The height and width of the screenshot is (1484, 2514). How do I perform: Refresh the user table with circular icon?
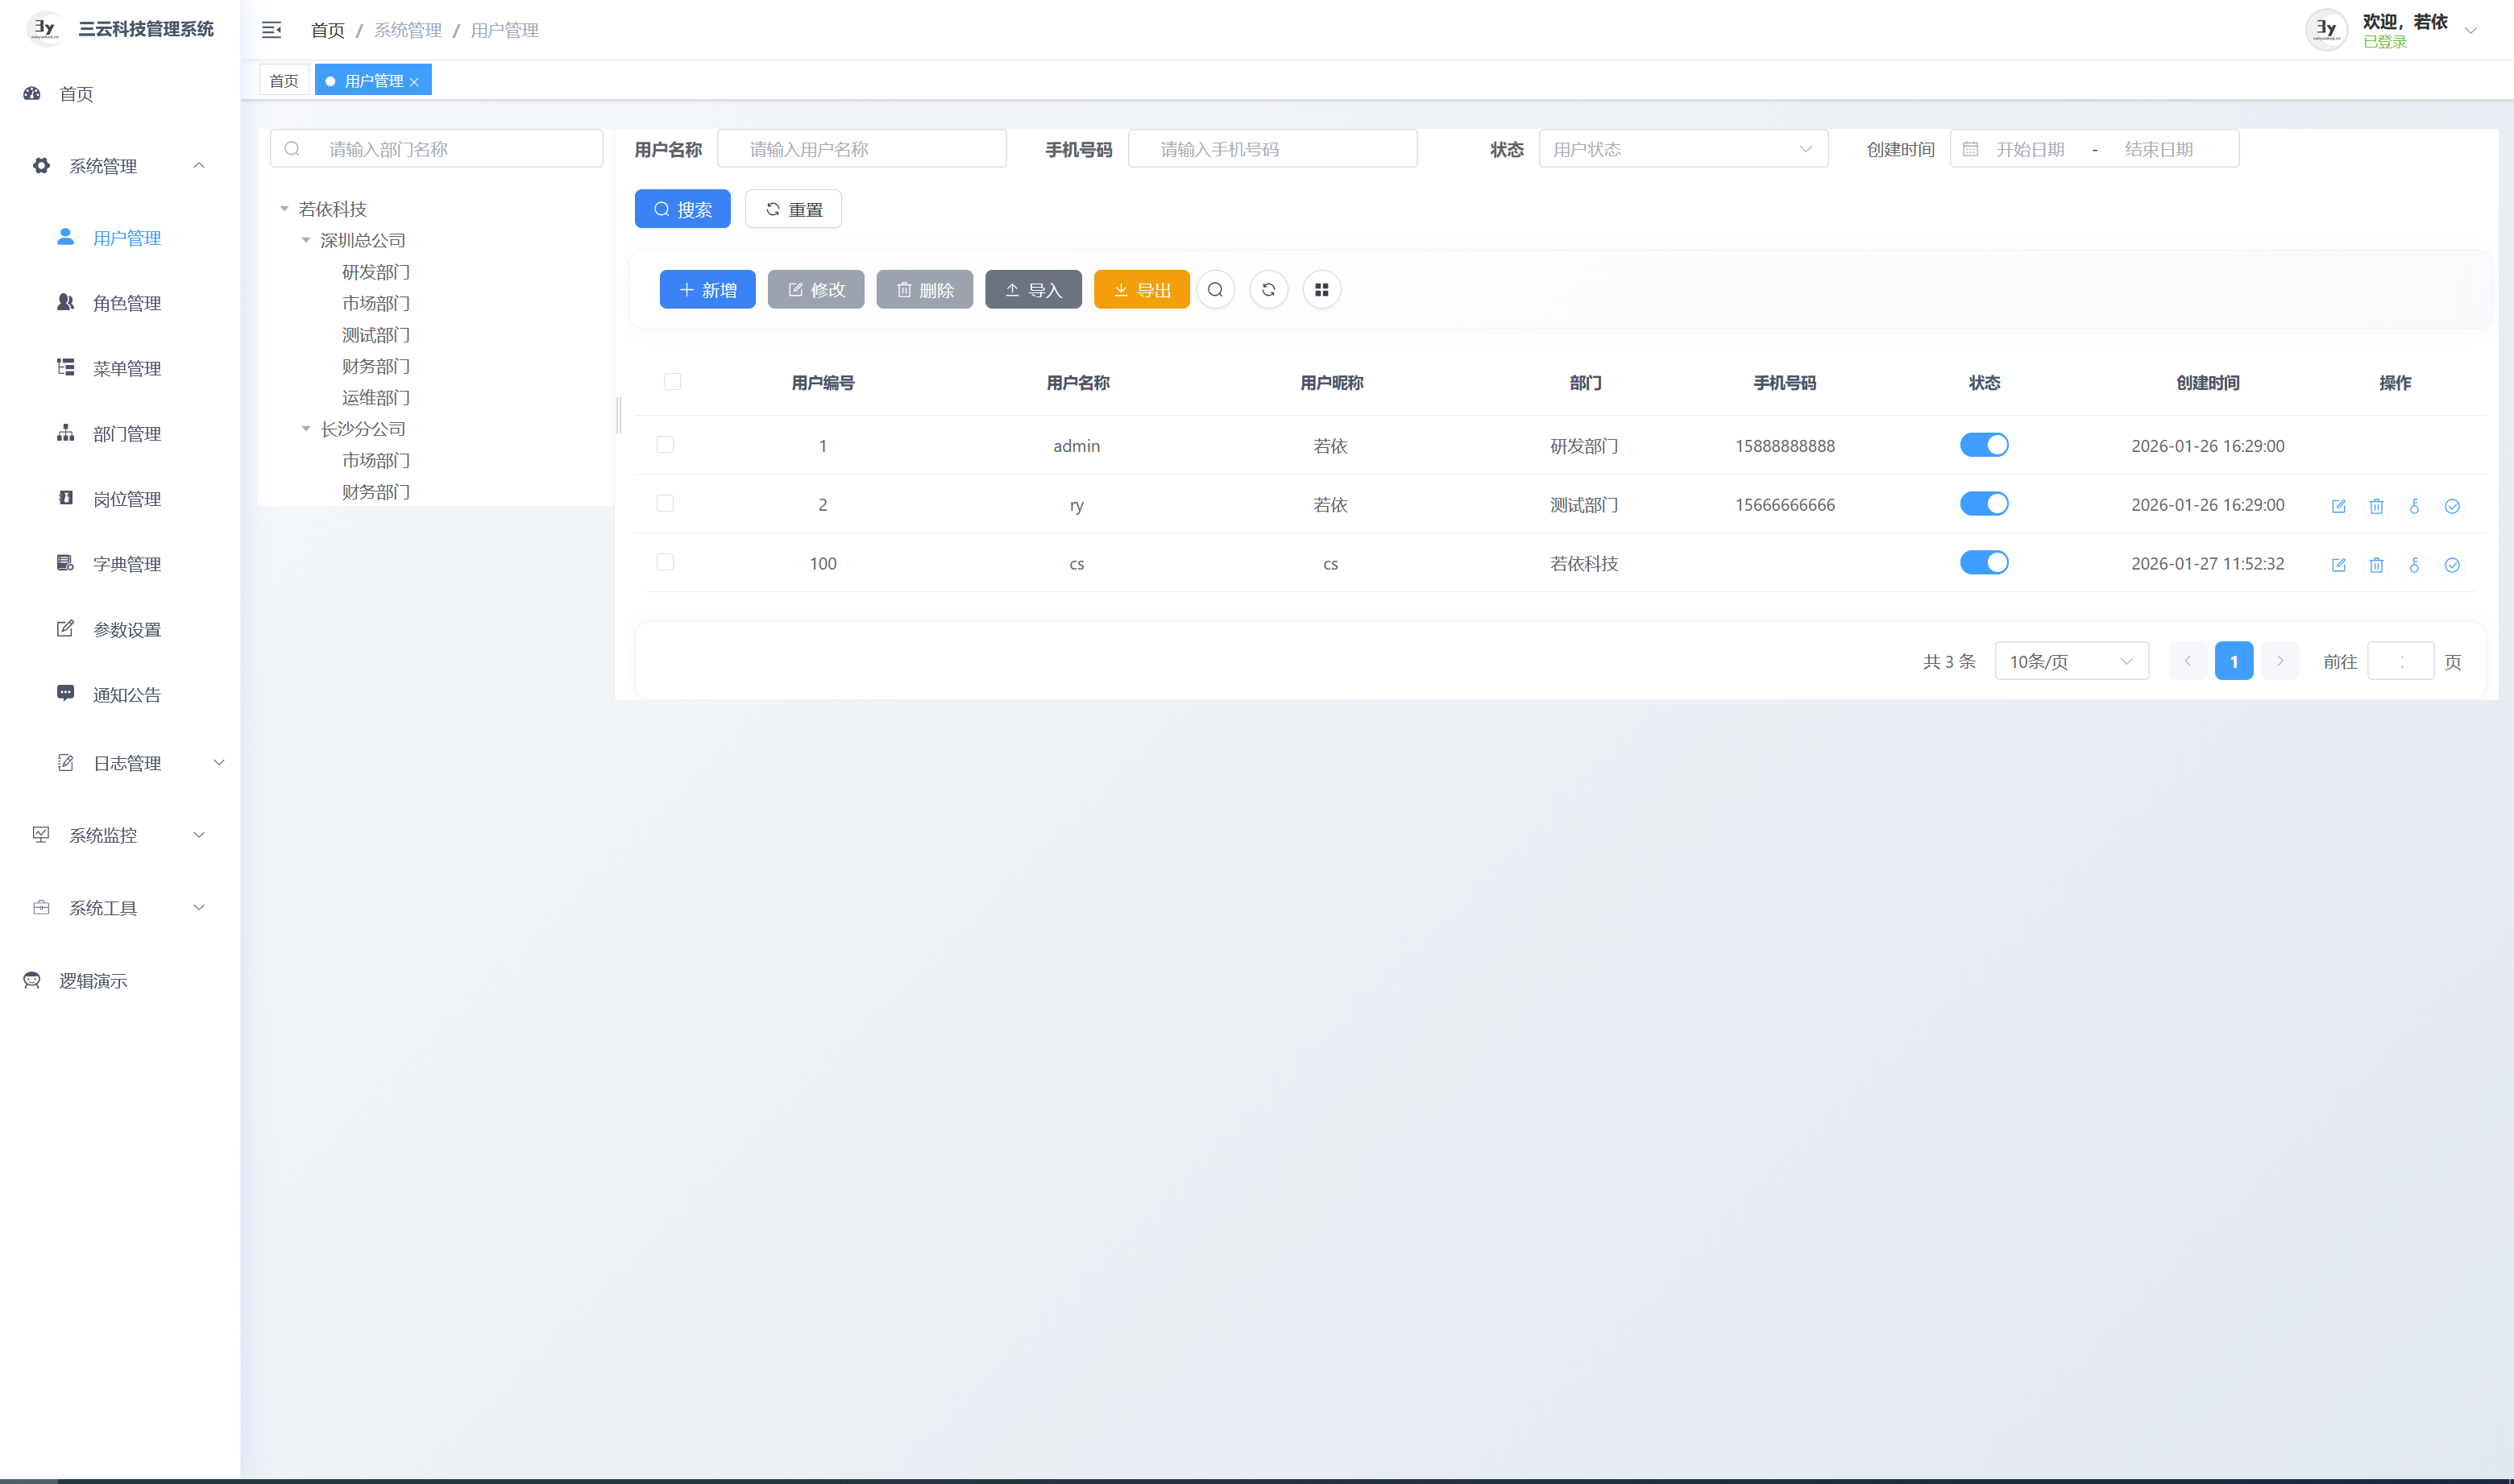(x=1268, y=290)
